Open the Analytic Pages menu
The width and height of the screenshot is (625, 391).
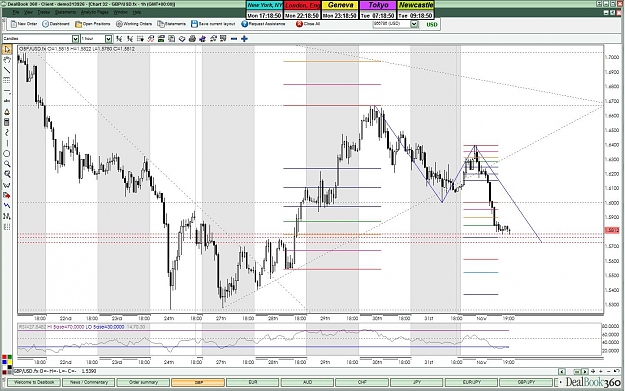point(94,13)
